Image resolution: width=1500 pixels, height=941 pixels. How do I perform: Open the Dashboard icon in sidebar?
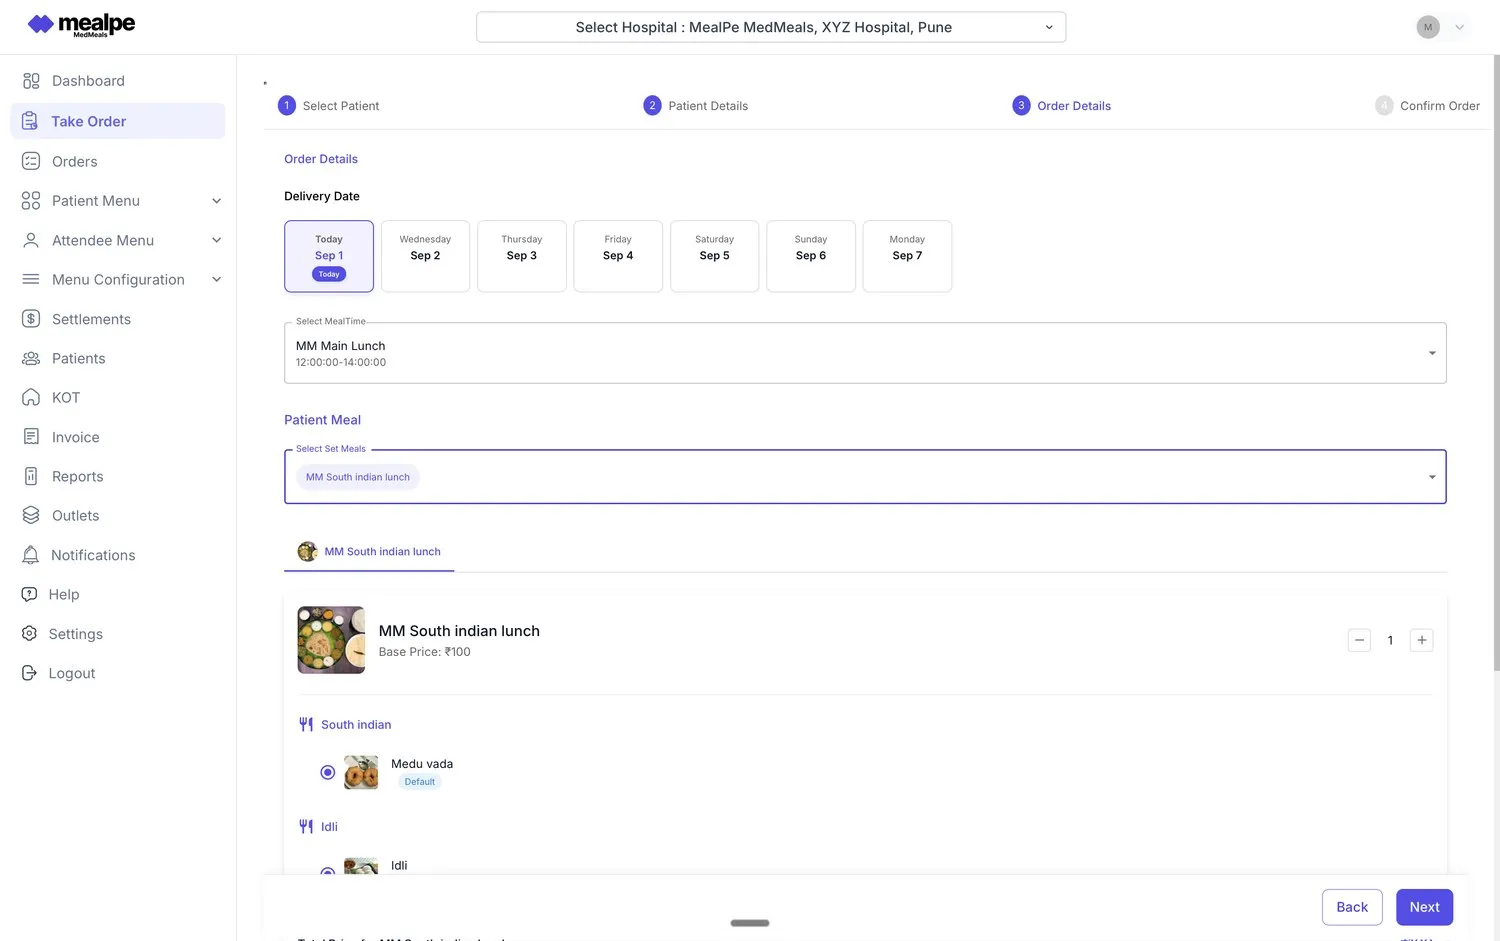coord(31,81)
